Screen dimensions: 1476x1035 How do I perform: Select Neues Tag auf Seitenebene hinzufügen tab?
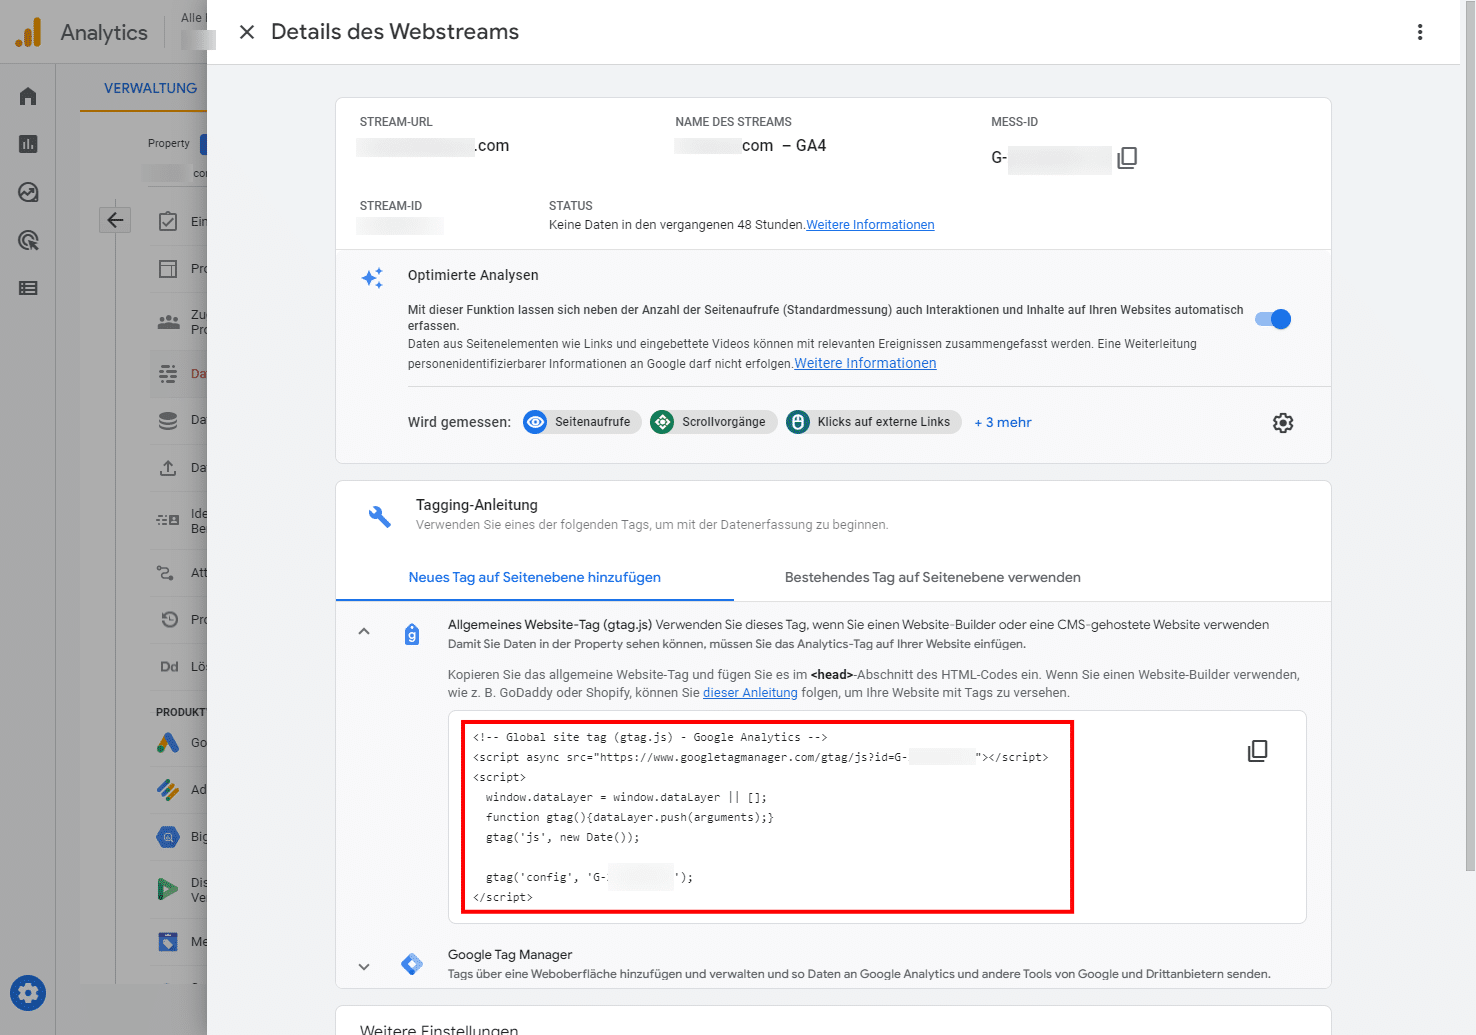point(535,577)
